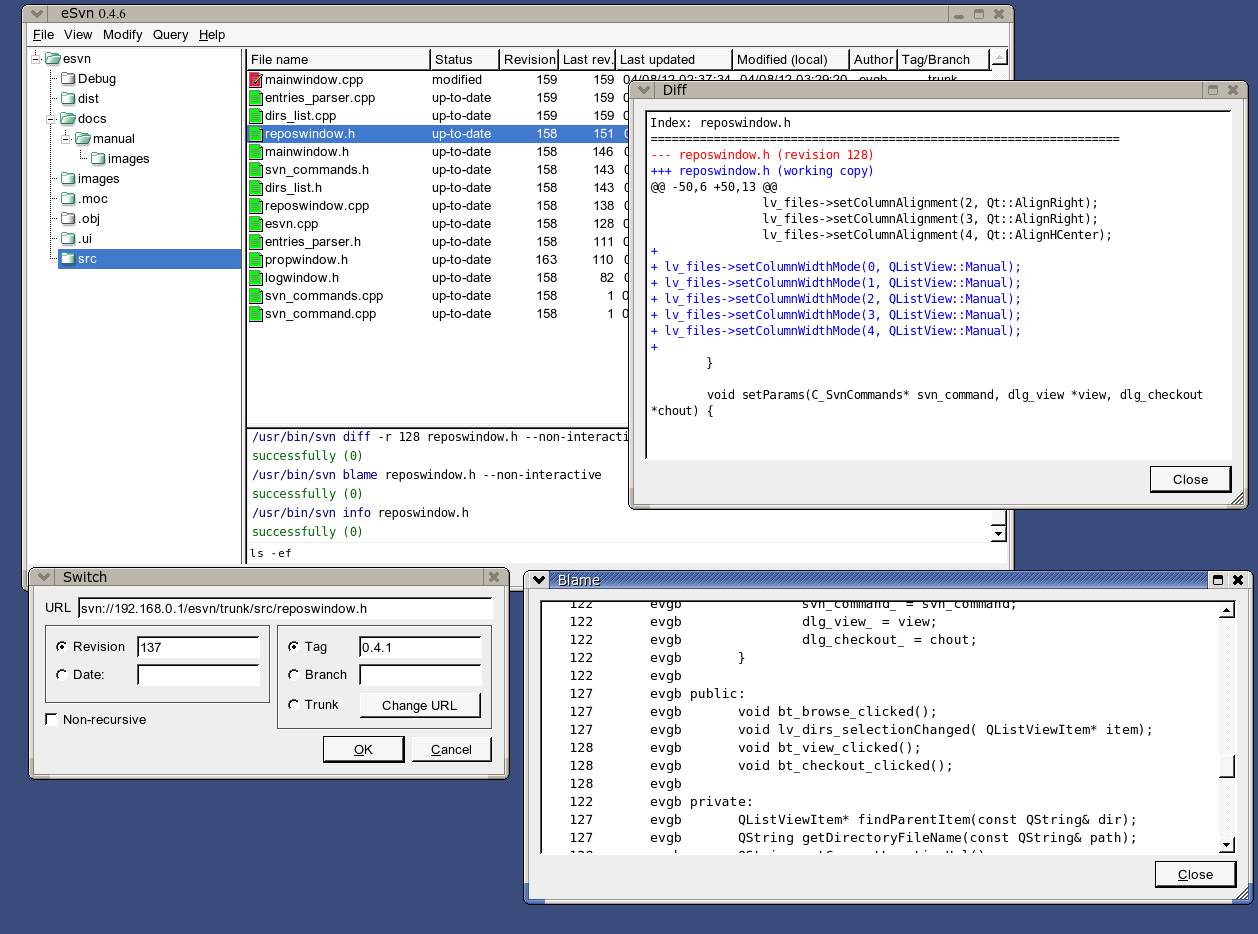Sort by Author column header
Screen dimensions: 1258x934
pyautogui.click(x=874, y=59)
